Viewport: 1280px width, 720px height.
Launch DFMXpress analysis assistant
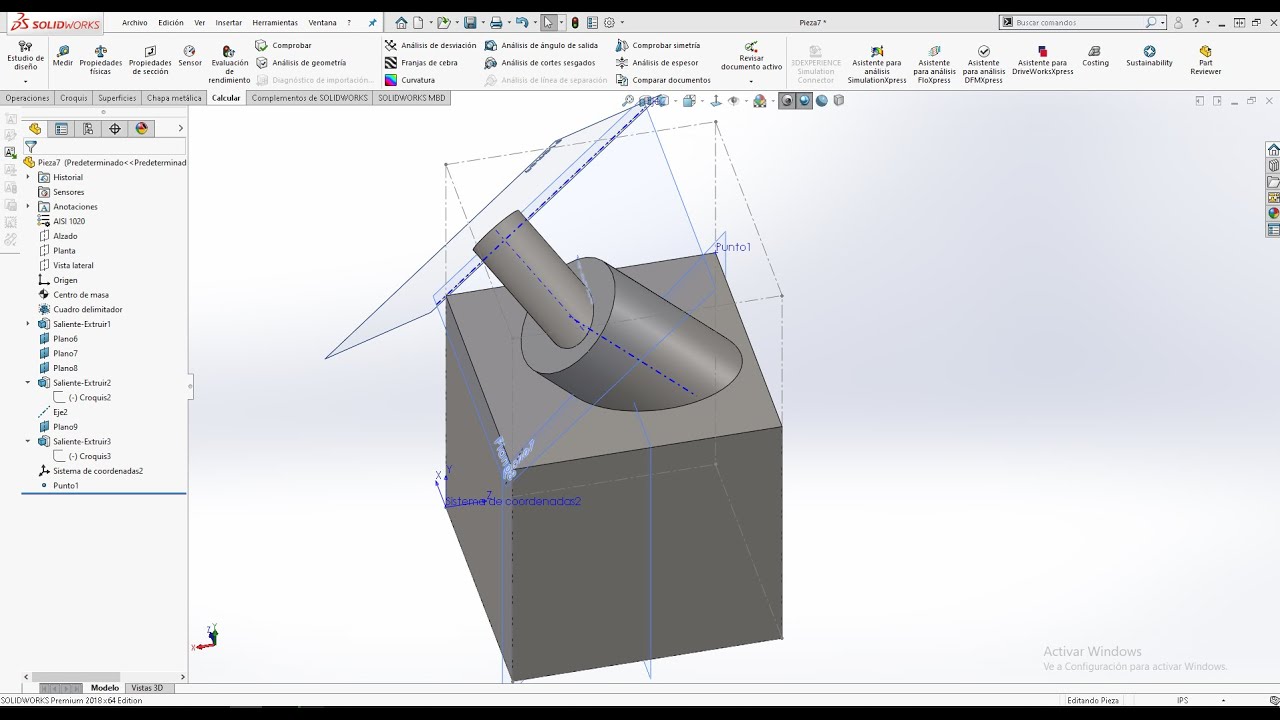(x=984, y=64)
